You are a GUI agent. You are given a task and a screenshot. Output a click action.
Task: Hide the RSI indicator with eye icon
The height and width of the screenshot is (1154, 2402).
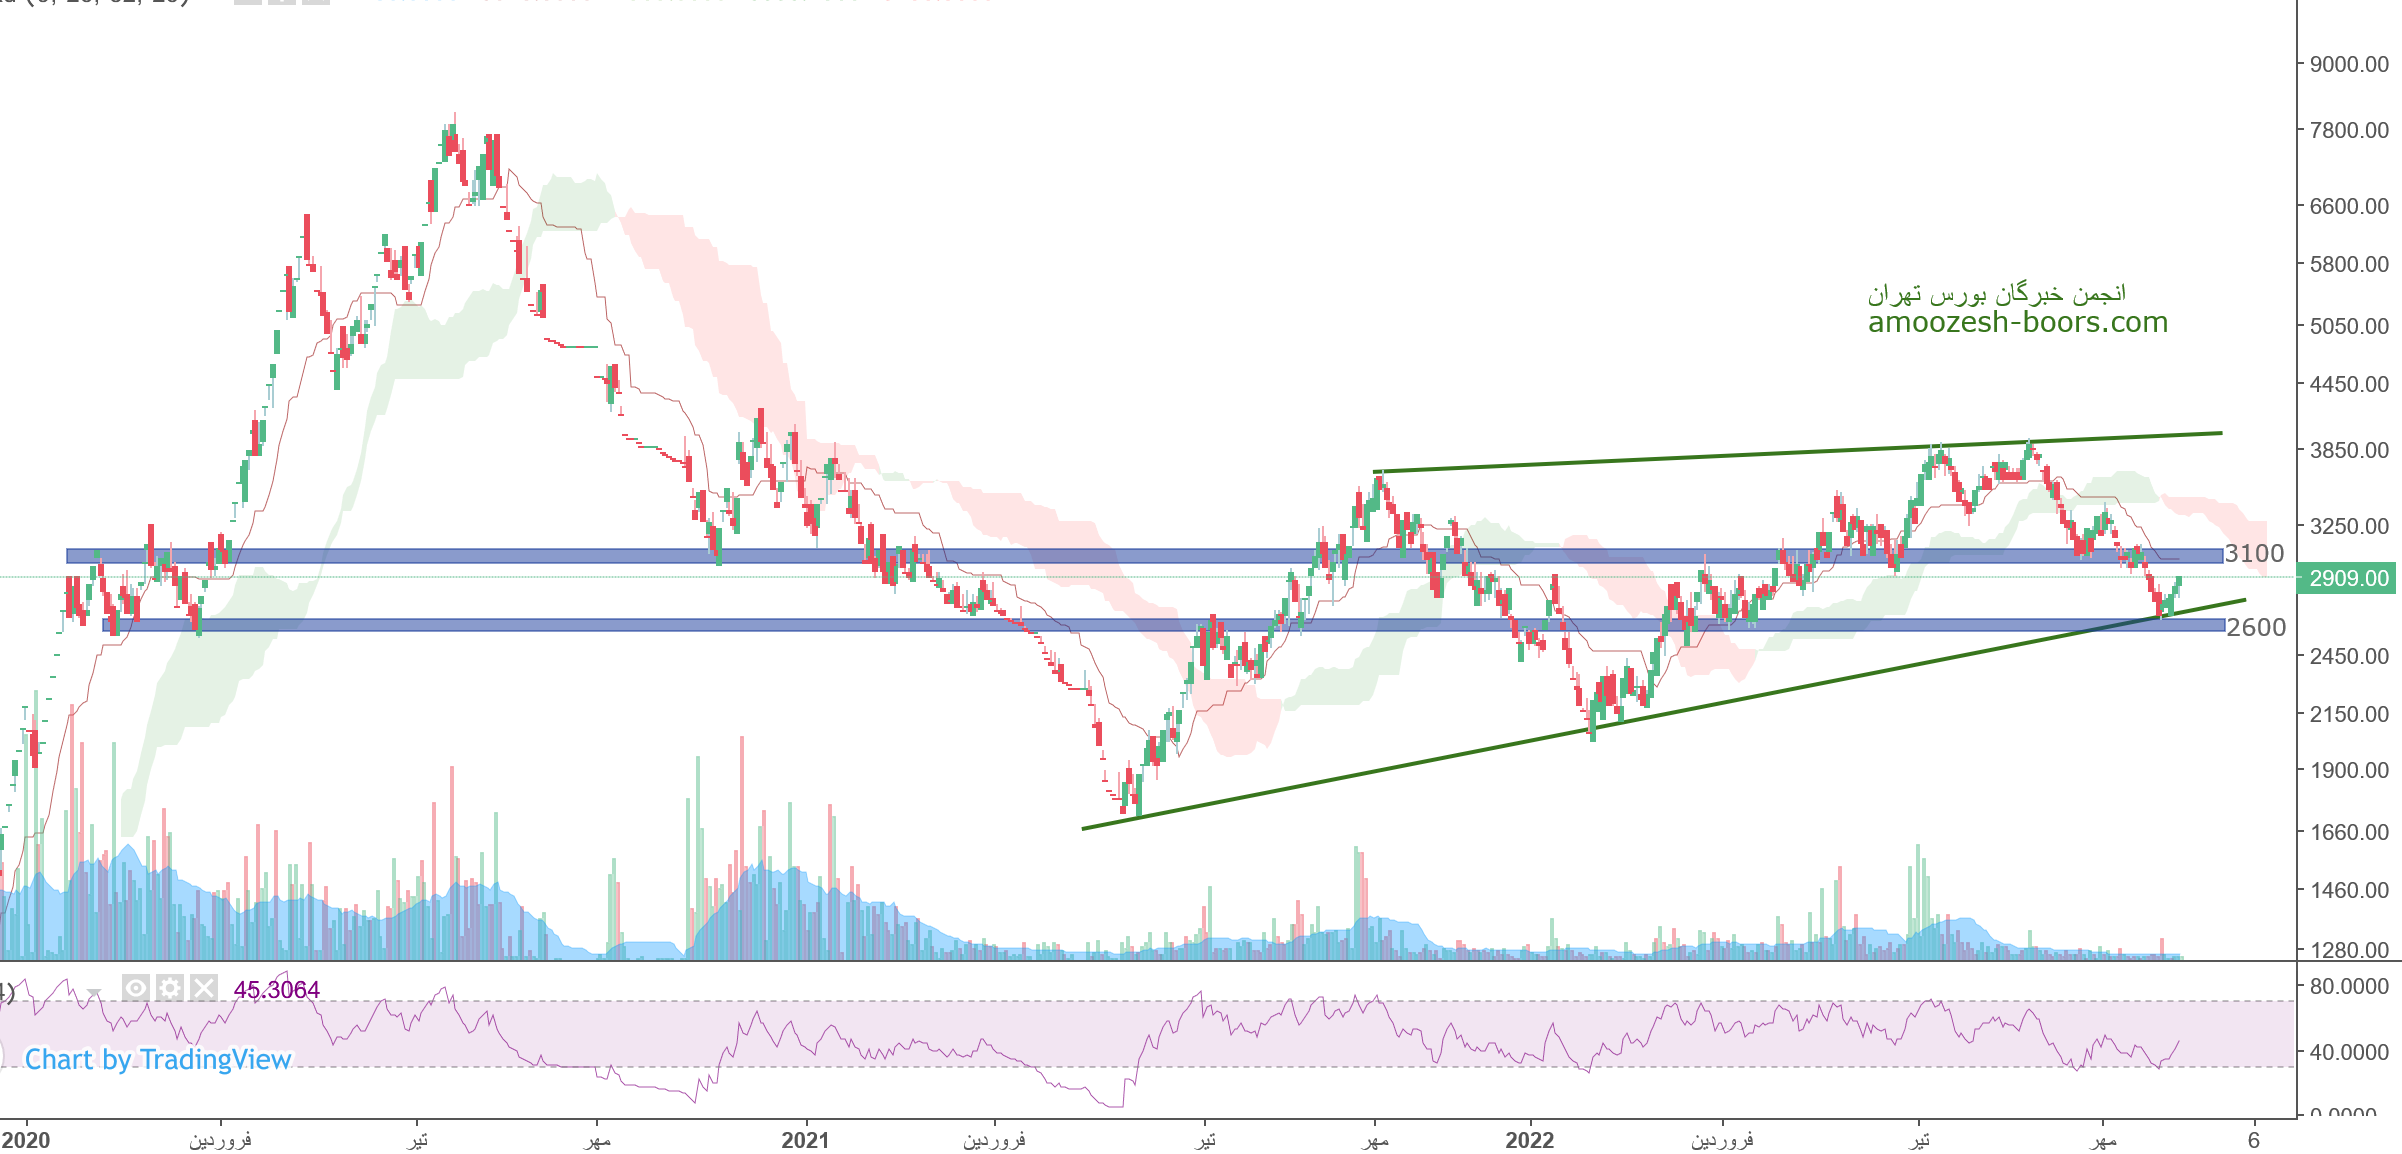[x=136, y=989]
